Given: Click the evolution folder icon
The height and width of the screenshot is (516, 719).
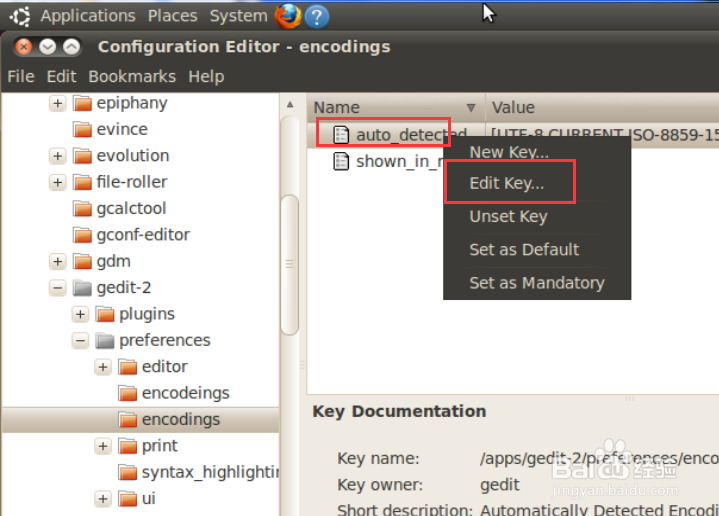Looking at the screenshot, I should coord(83,156).
